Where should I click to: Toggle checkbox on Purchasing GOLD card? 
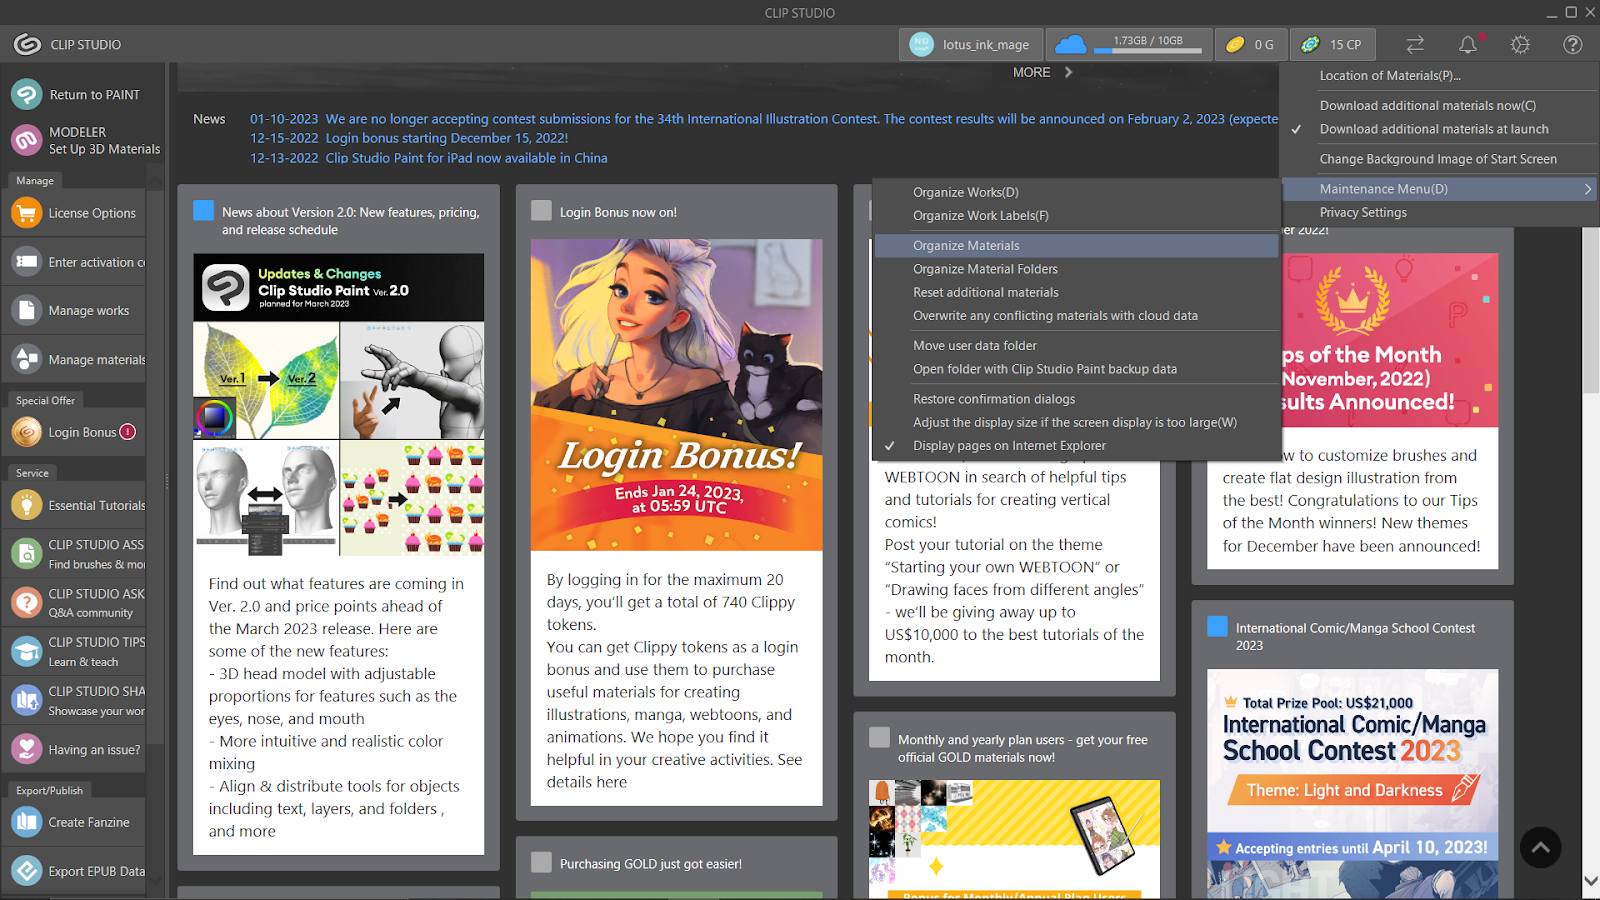(x=541, y=862)
